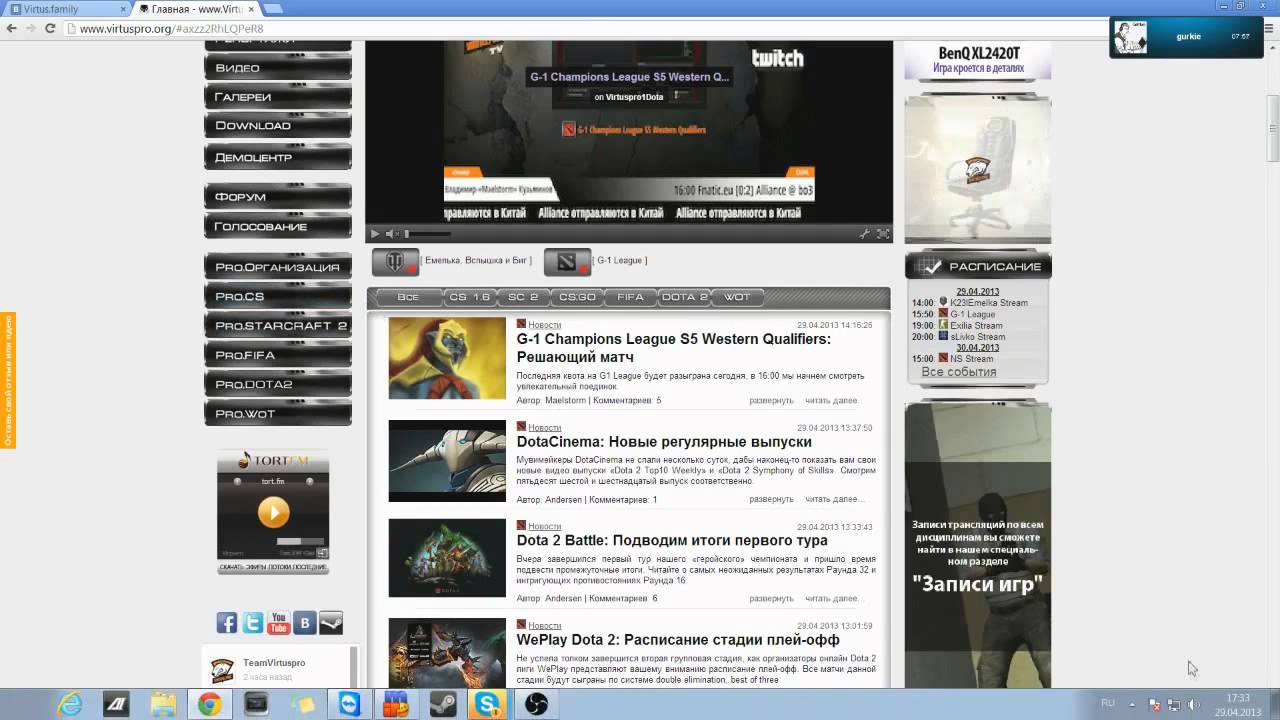The image size is (1280, 720).
Task: Open the Pro.FIFA sidebar menu
Action: (x=278, y=355)
